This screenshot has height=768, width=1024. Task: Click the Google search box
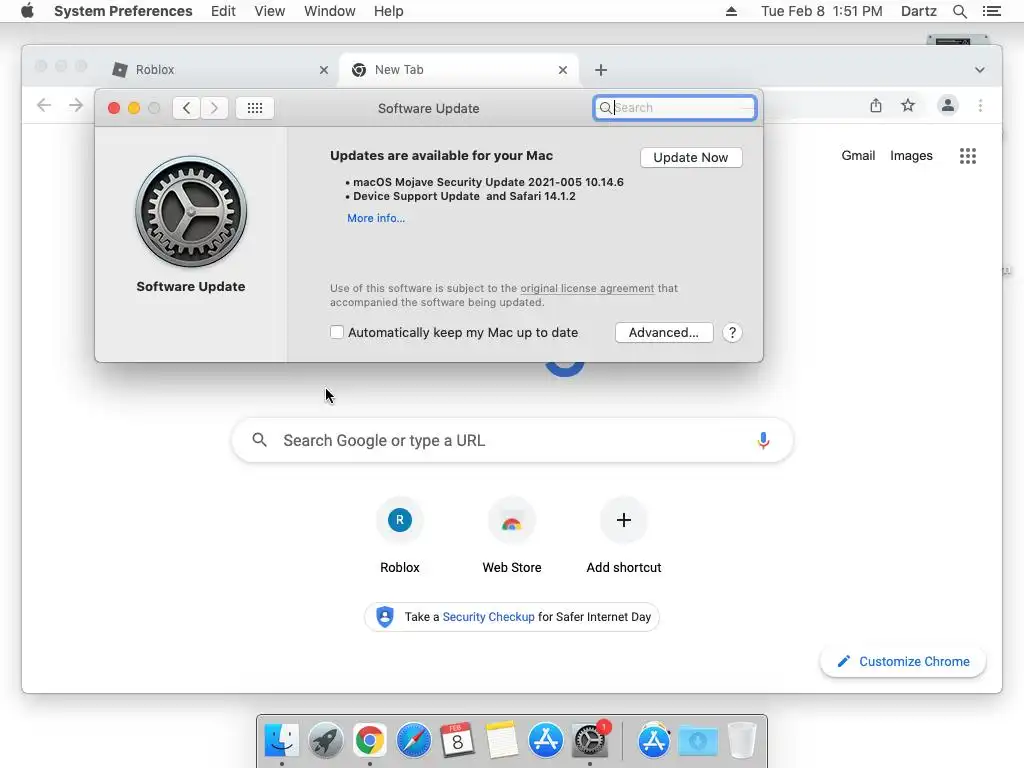click(513, 441)
